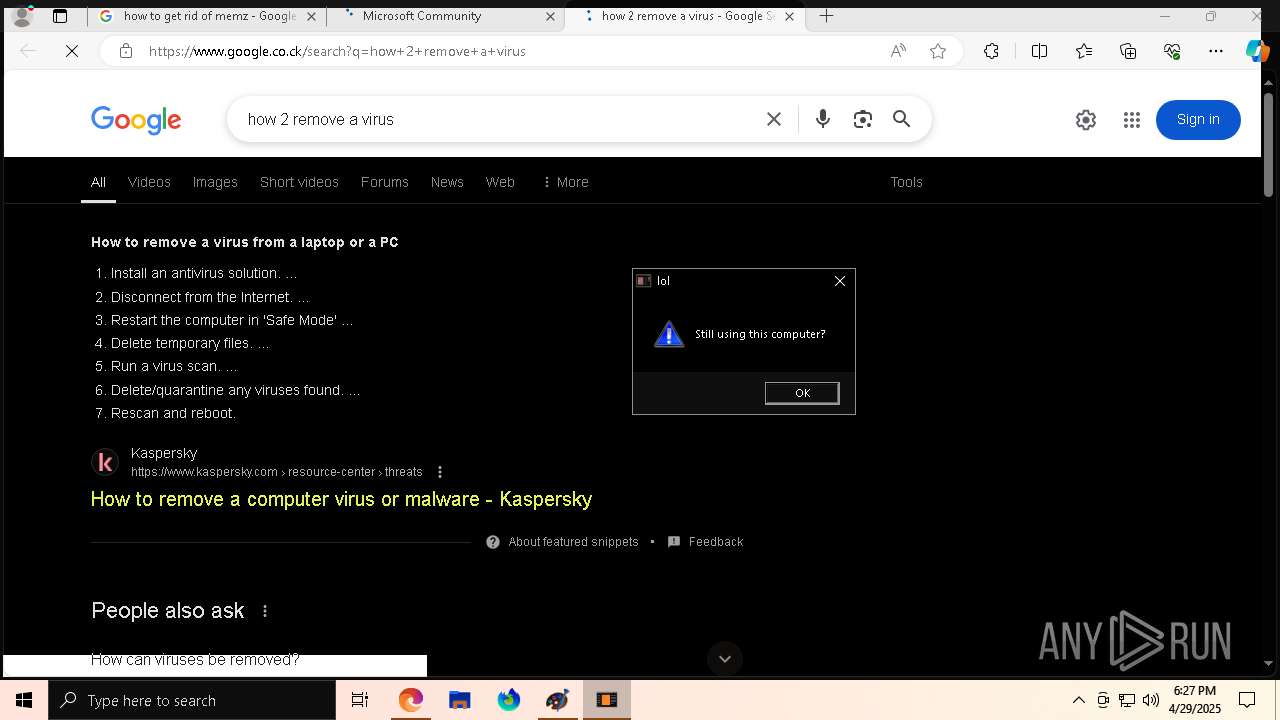Expand the More search filters menu

tap(565, 182)
